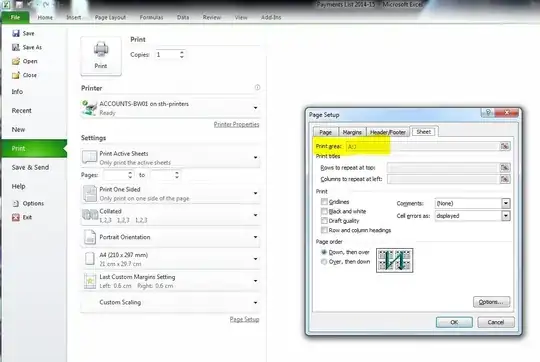The image size is (540, 362).
Task: Open the Cell errors as dropdown
Action: click(x=506, y=216)
